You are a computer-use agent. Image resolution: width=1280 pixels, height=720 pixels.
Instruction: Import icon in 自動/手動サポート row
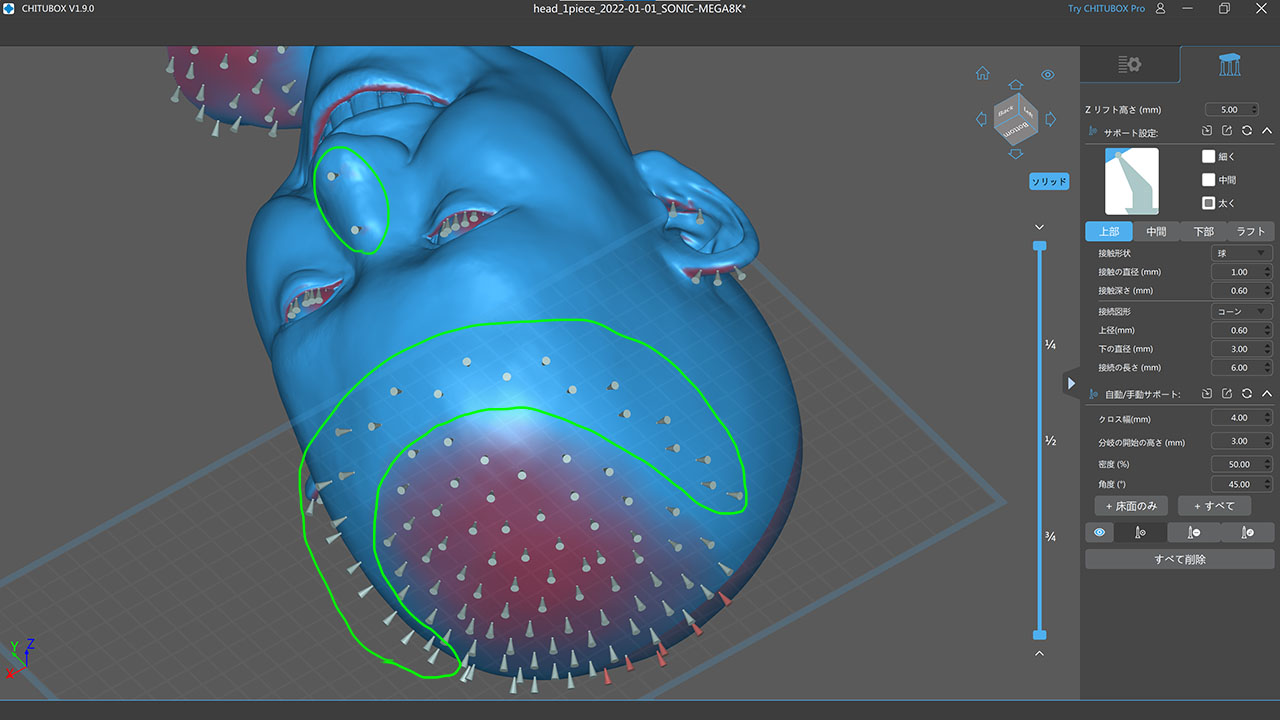pos(1207,394)
